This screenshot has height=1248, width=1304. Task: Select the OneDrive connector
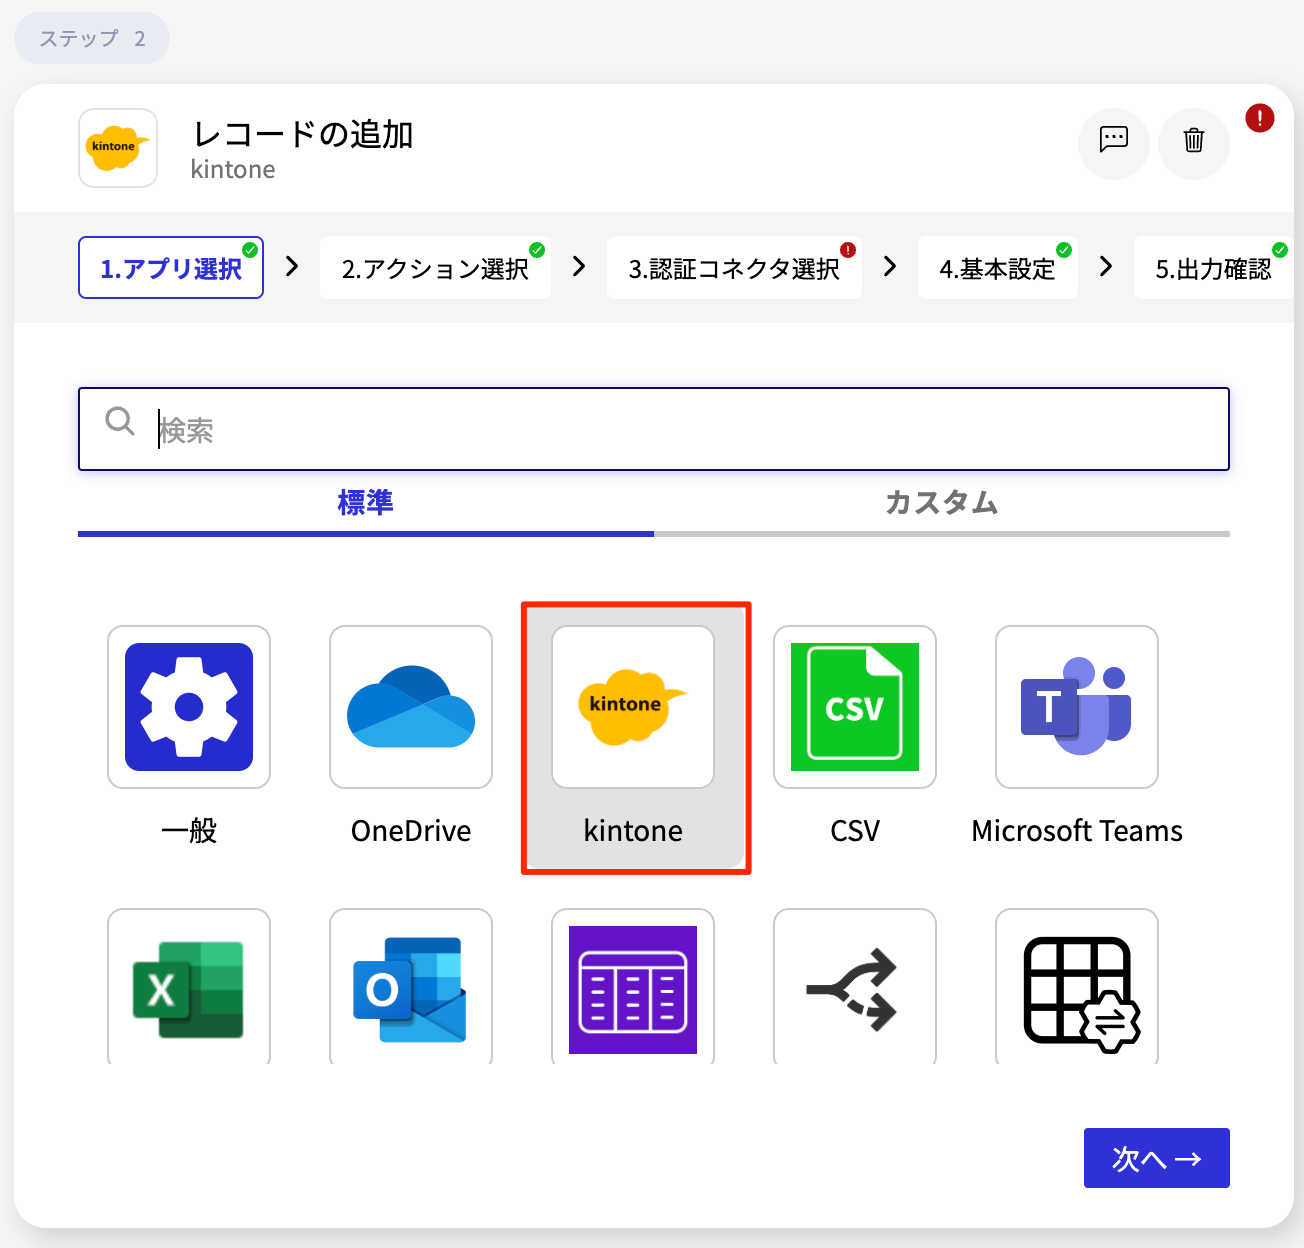click(410, 707)
